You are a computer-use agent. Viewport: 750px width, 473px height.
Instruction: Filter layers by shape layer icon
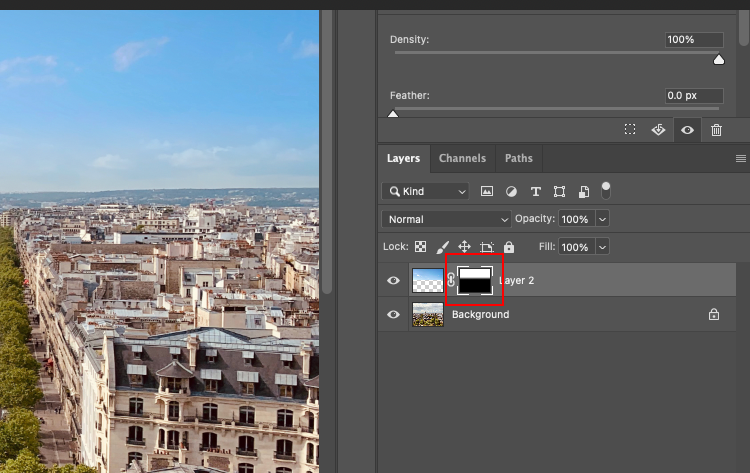(559, 191)
